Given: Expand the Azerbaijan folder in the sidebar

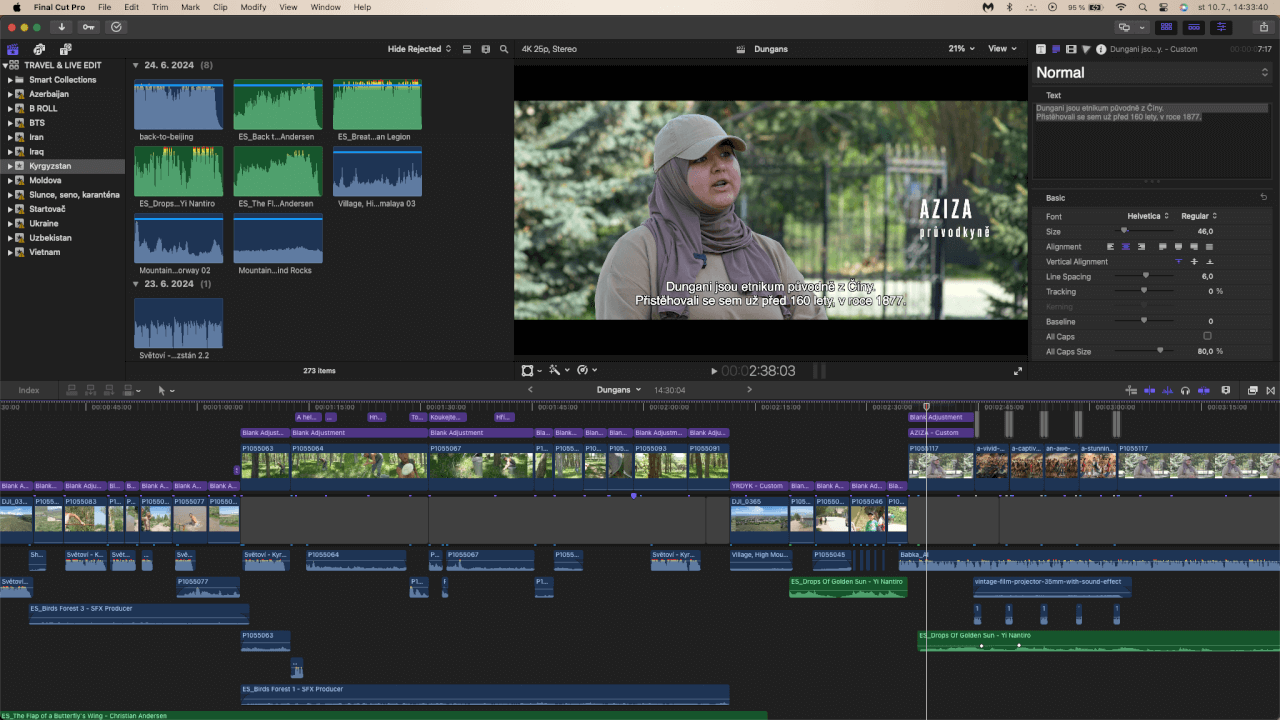Looking at the screenshot, I should (10, 94).
